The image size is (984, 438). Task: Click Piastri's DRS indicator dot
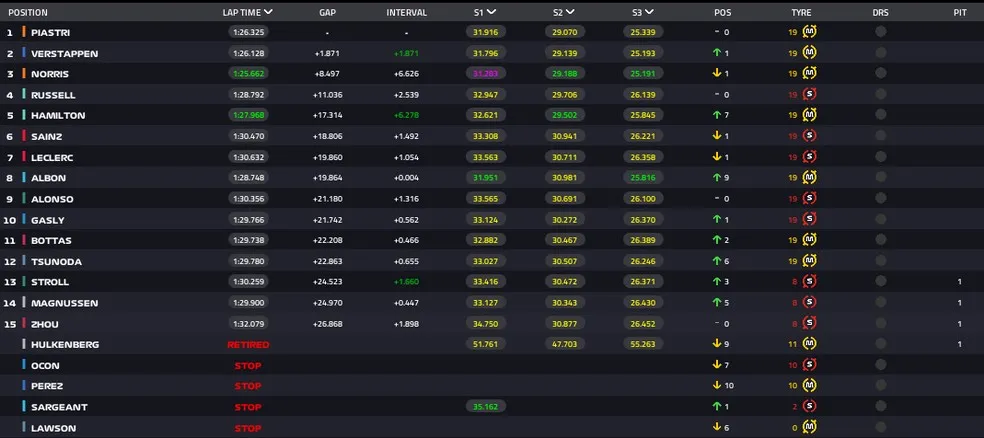pyautogui.click(x=880, y=32)
